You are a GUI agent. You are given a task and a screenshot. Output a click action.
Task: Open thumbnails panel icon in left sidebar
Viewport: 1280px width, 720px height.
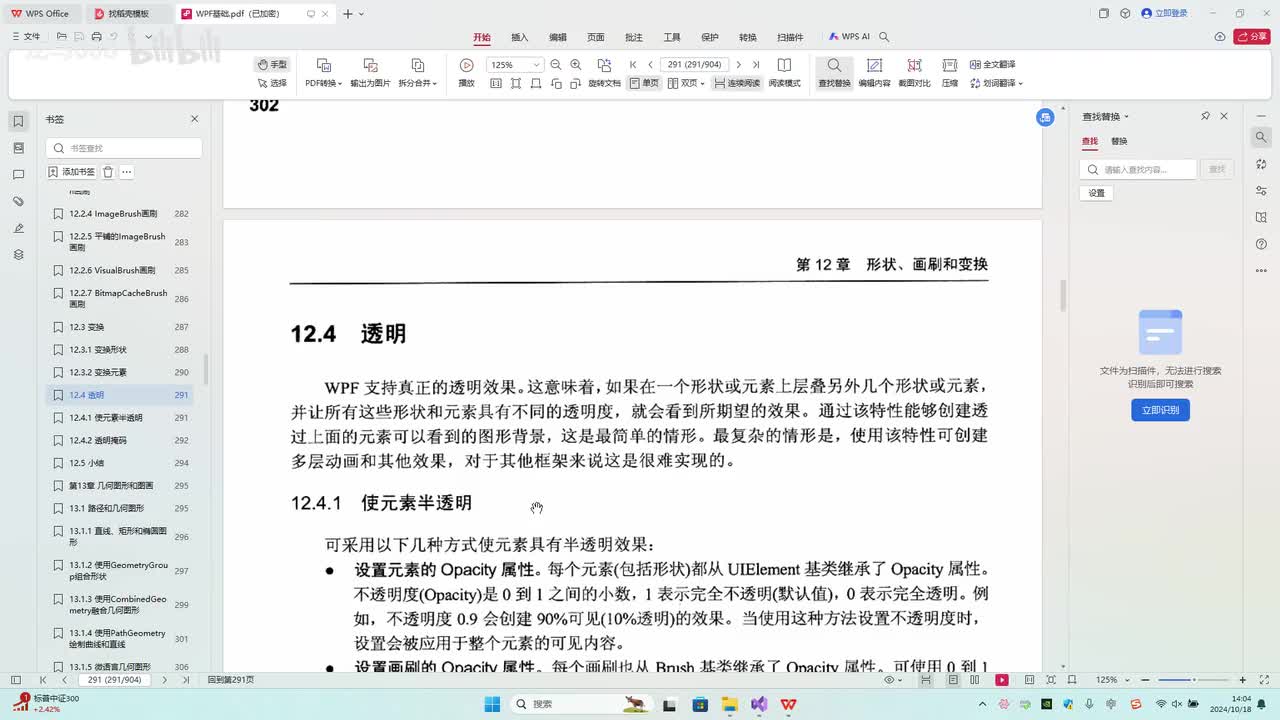click(18, 147)
